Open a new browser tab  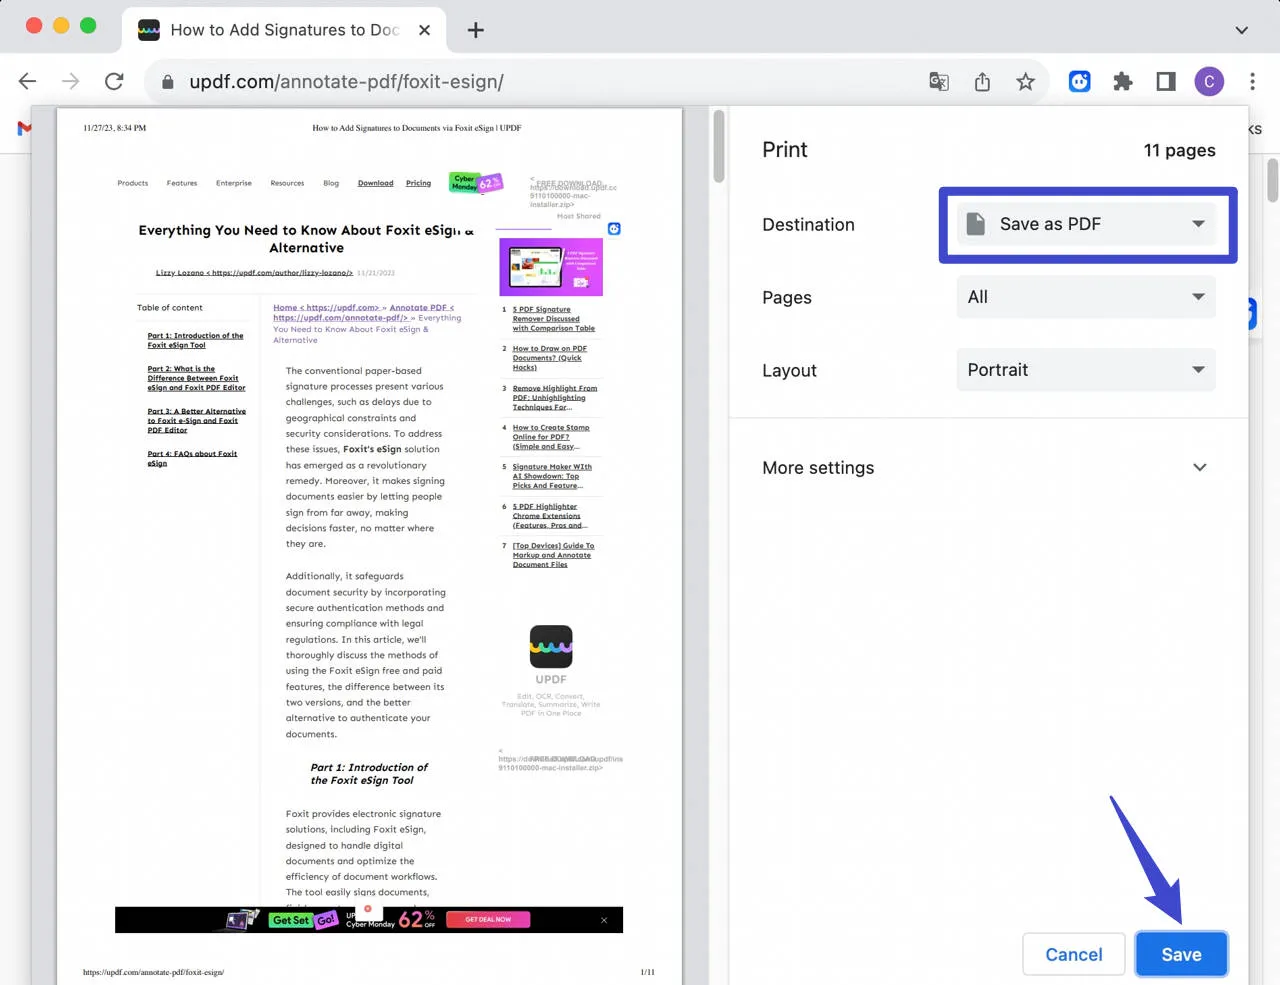[x=475, y=30]
